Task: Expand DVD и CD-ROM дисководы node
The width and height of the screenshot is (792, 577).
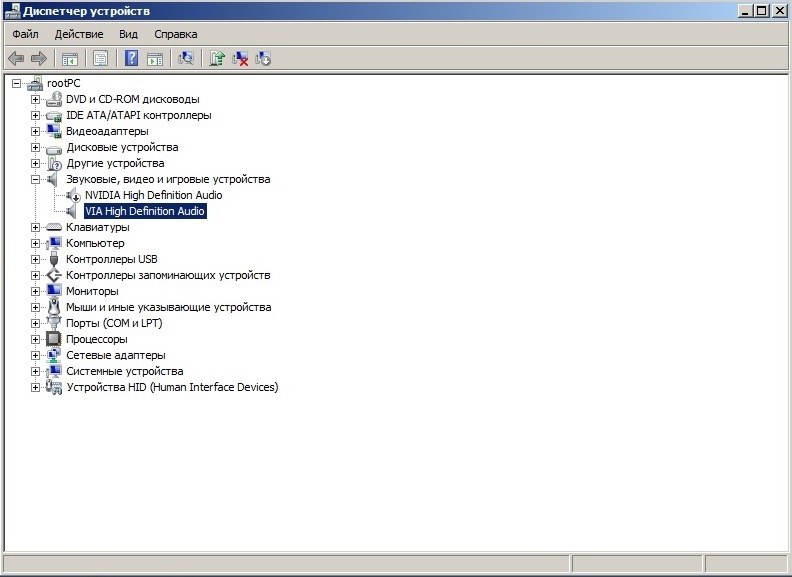Action: tap(35, 100)
